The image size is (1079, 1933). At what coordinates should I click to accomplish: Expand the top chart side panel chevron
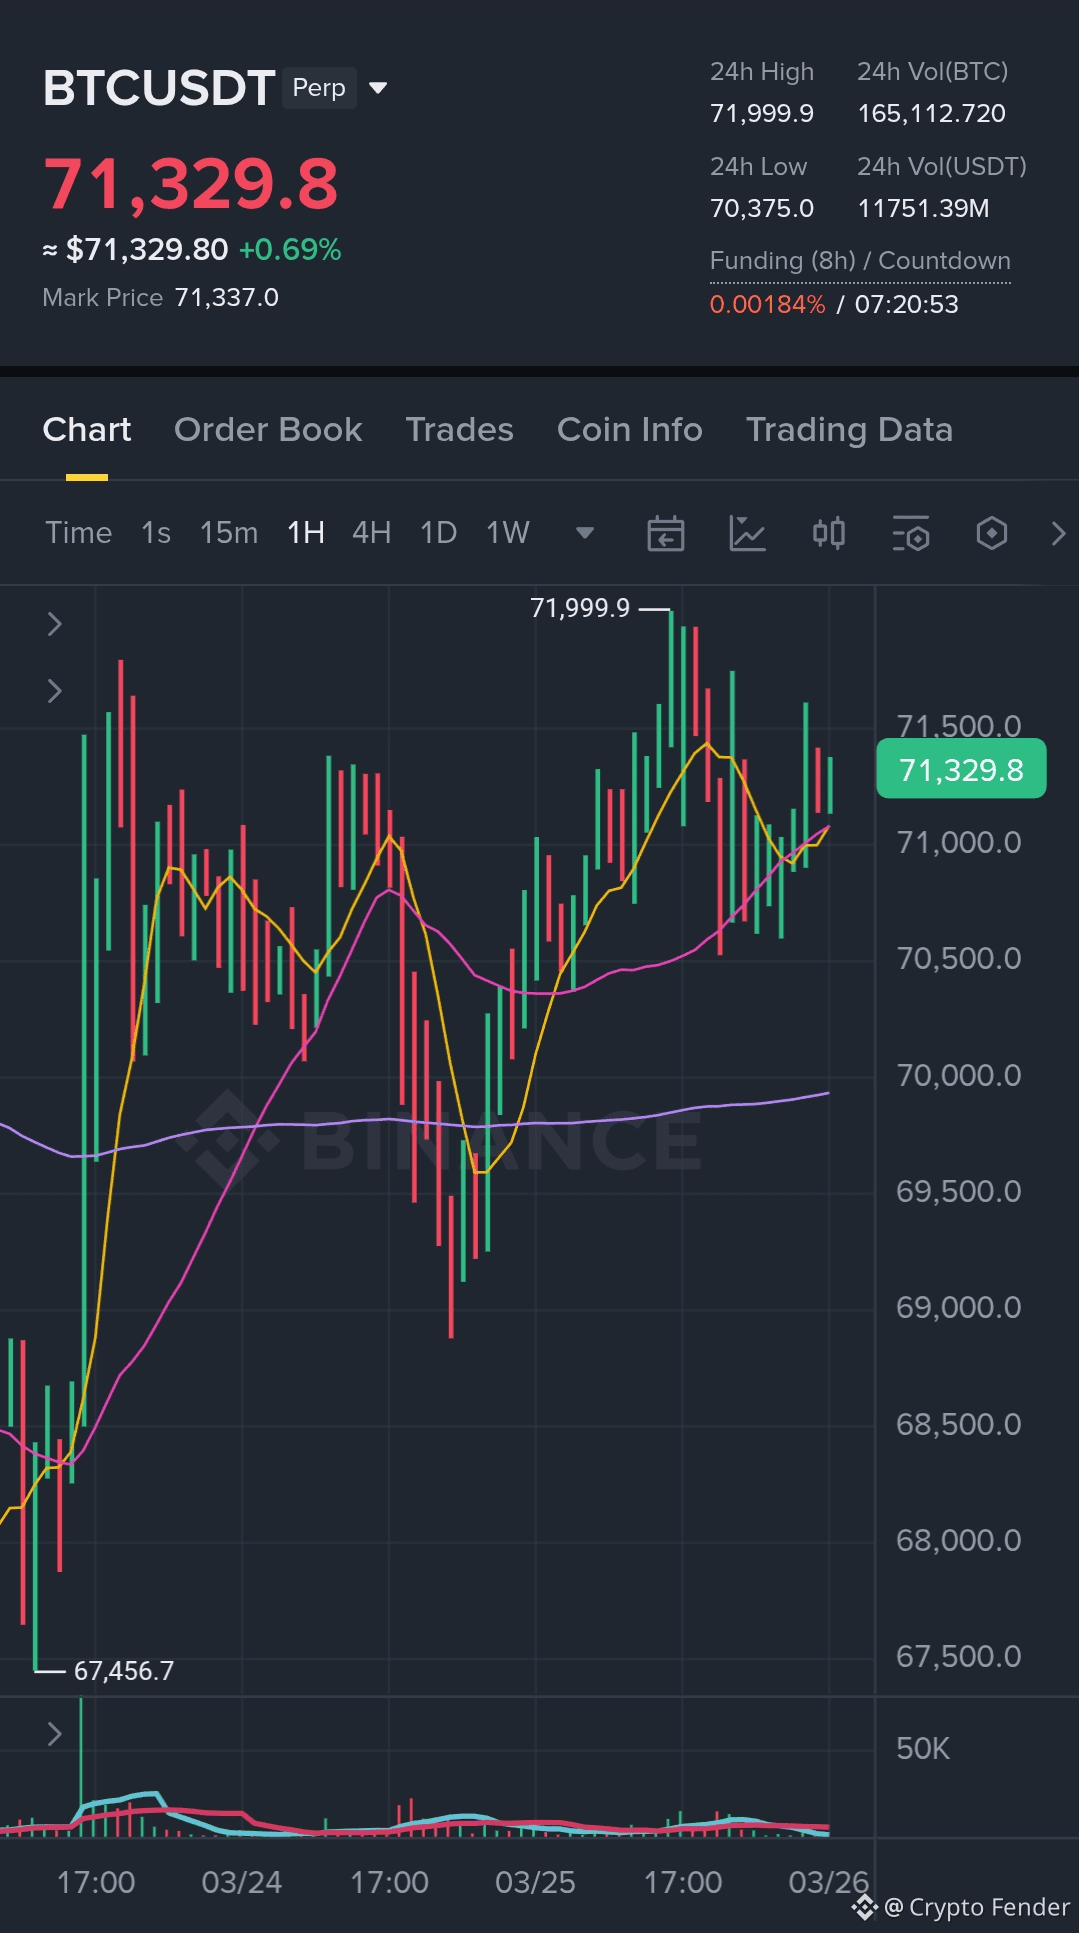(55, 624)
